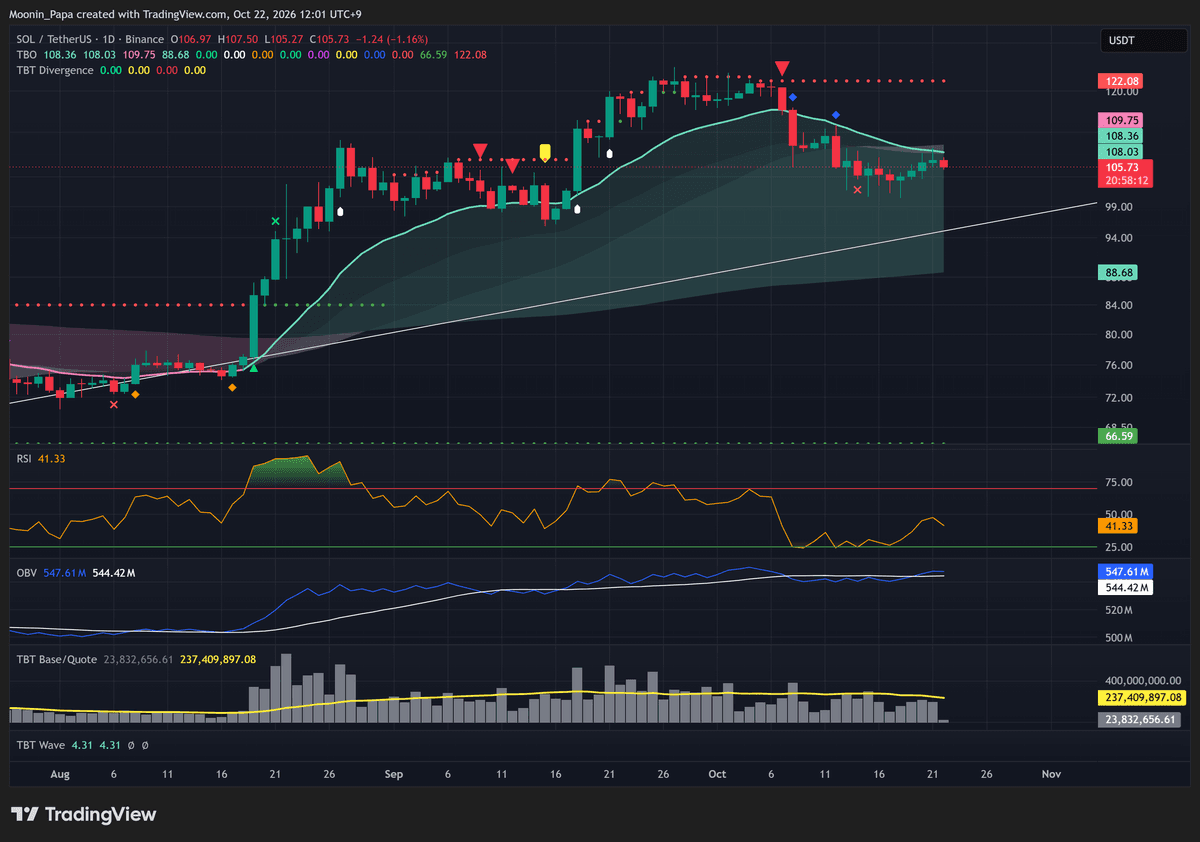
Task: Click the RSI pane label
Action: [25, 457]
